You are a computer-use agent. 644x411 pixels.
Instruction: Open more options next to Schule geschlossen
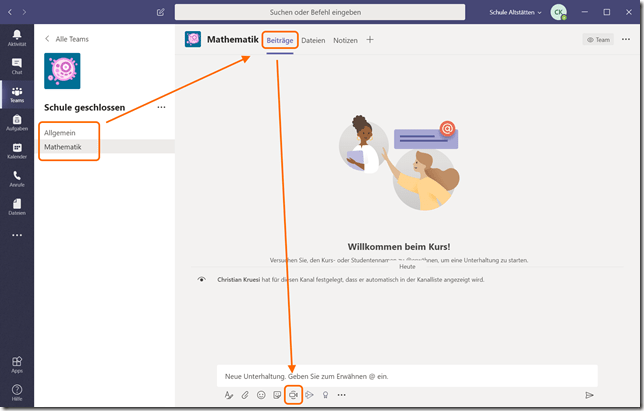point(162,107)
